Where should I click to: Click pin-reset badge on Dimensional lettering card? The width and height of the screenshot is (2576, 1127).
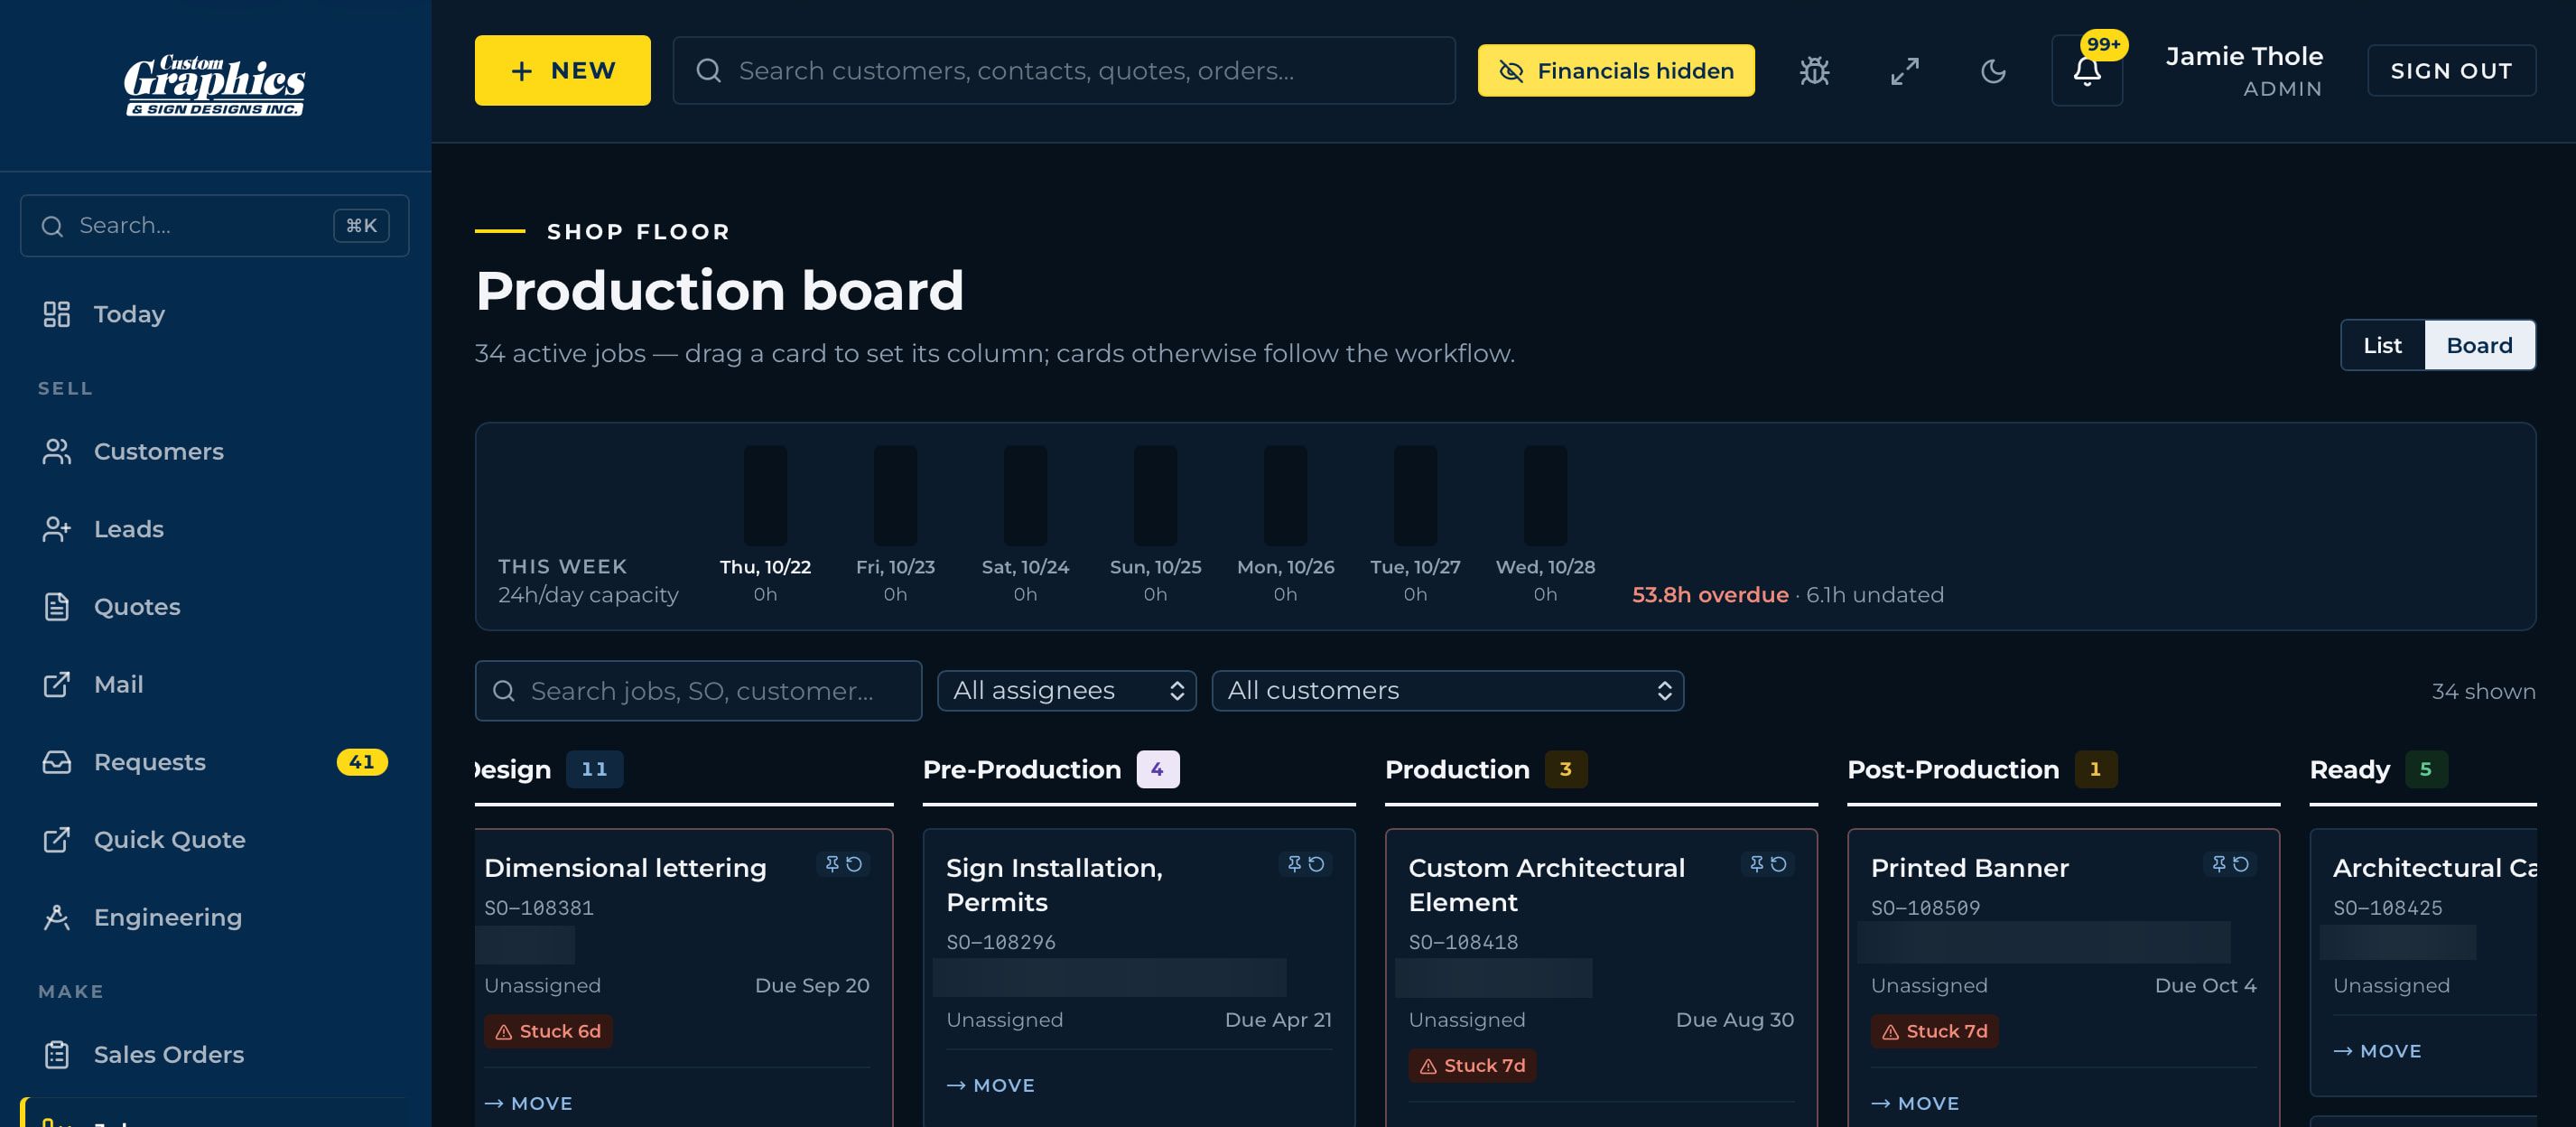point(843,864)
